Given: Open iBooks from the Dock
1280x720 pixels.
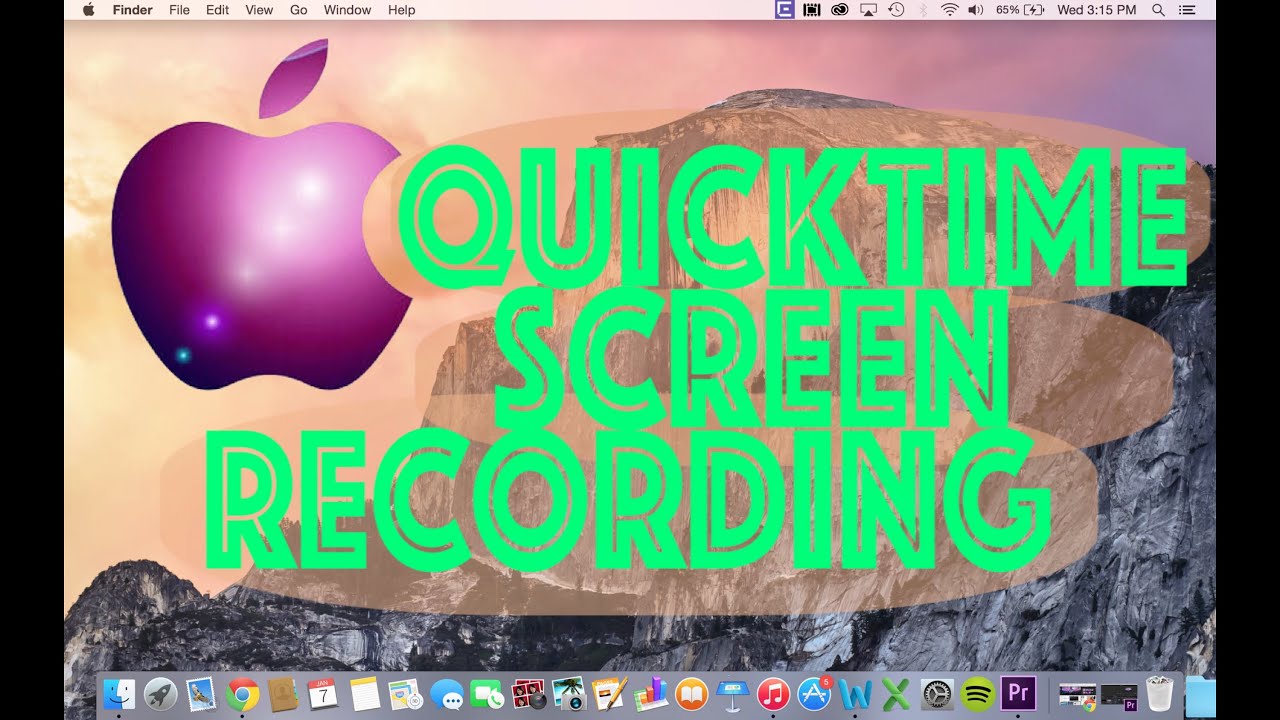Looking at the screenshot, I should pos(692,693).
